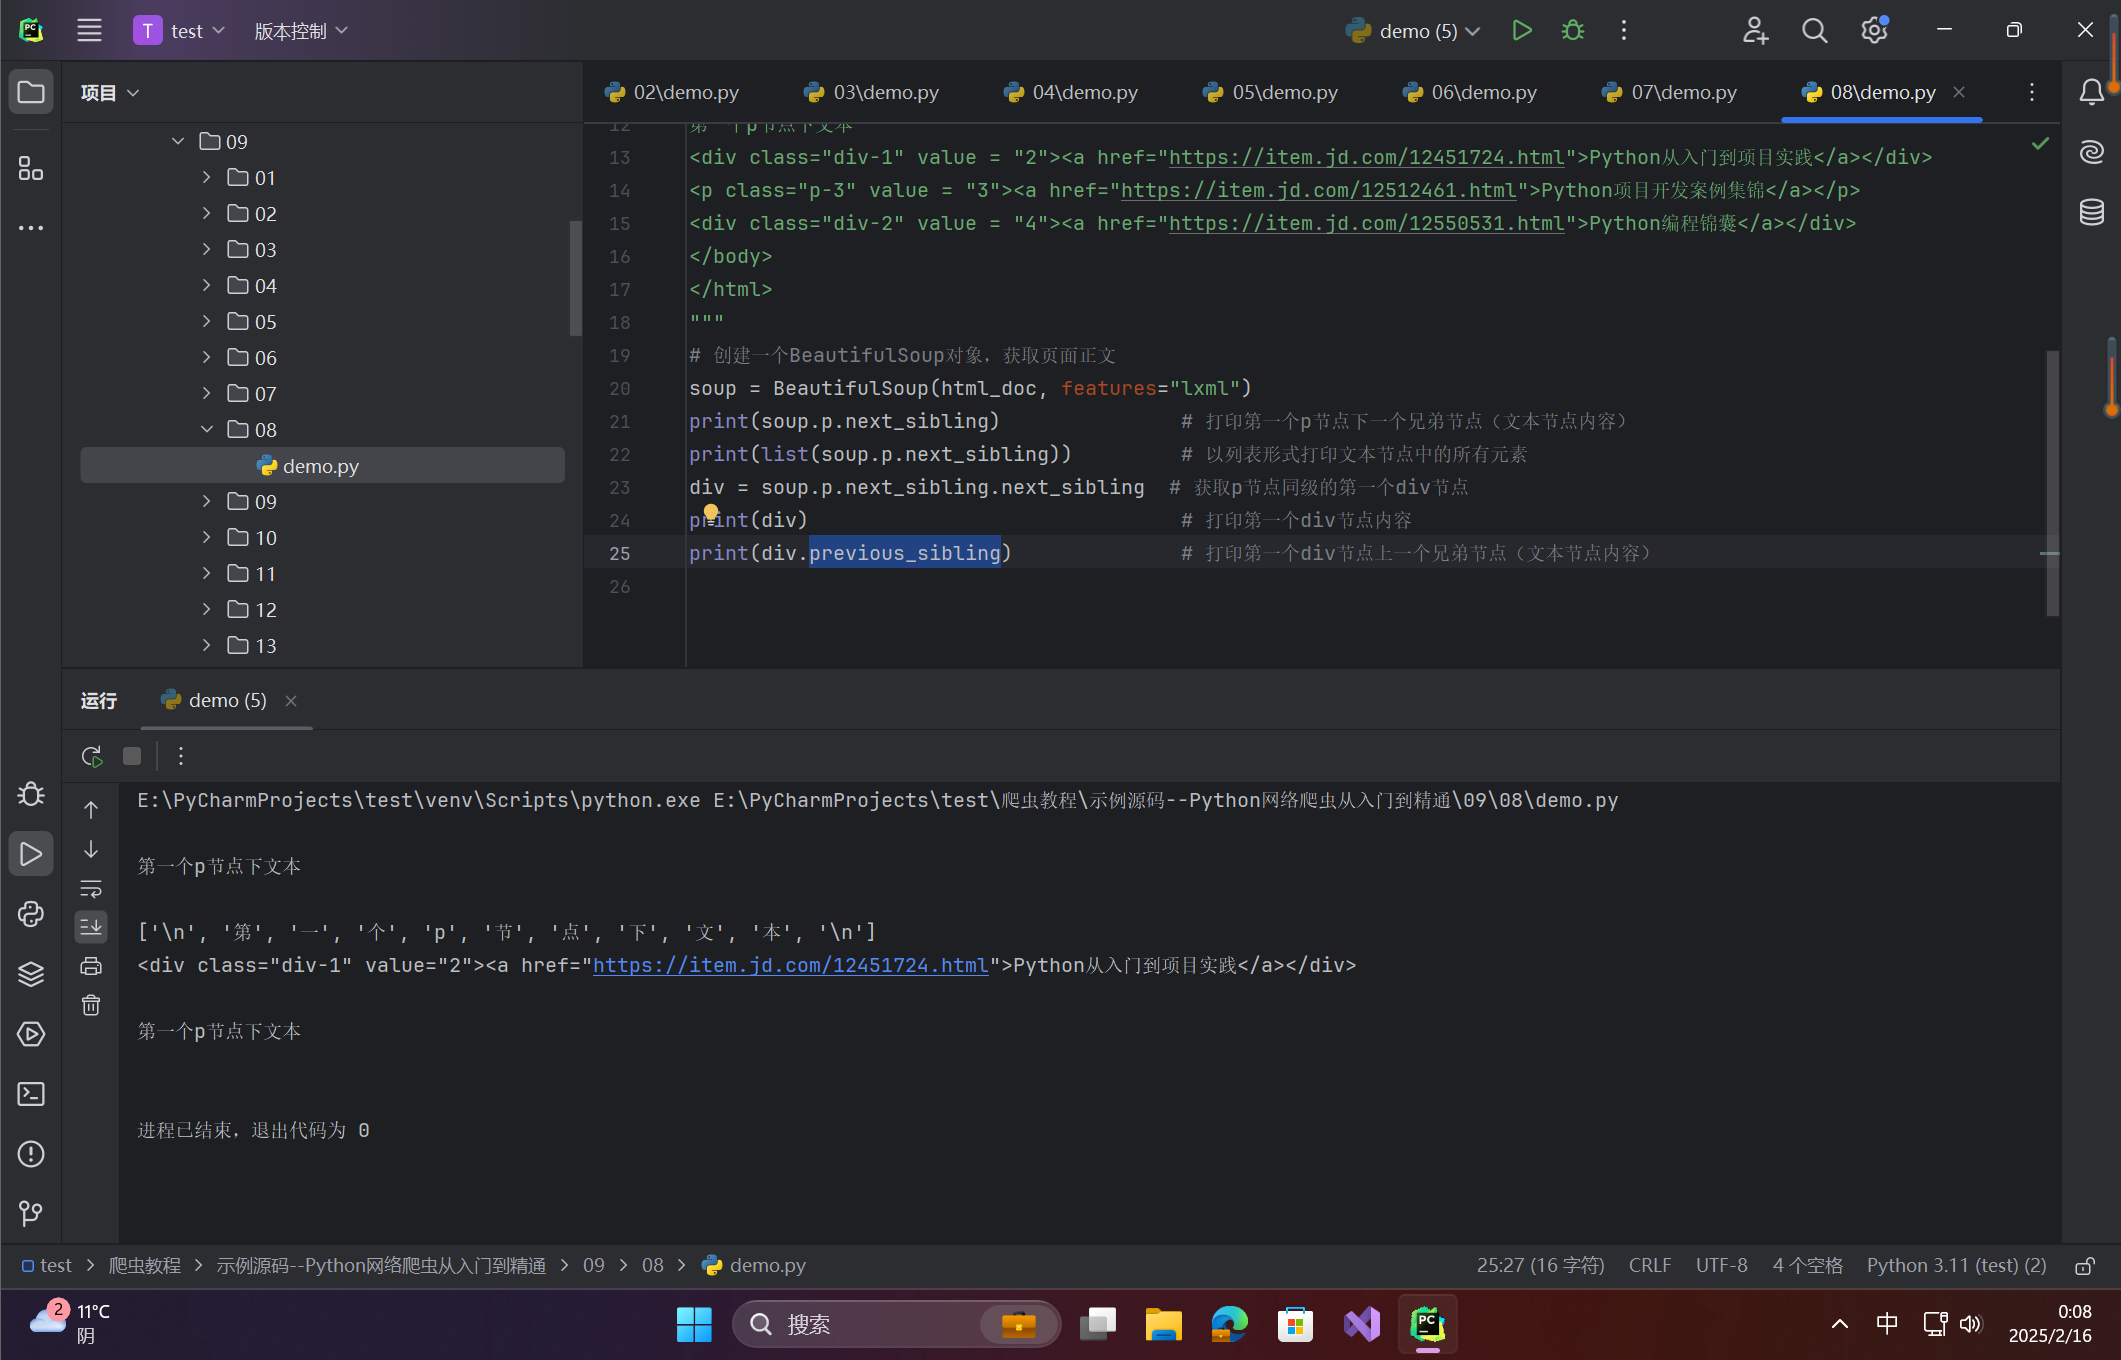Open the Project tool window folder icon
2121x1360 pixels.
[31, 92]
